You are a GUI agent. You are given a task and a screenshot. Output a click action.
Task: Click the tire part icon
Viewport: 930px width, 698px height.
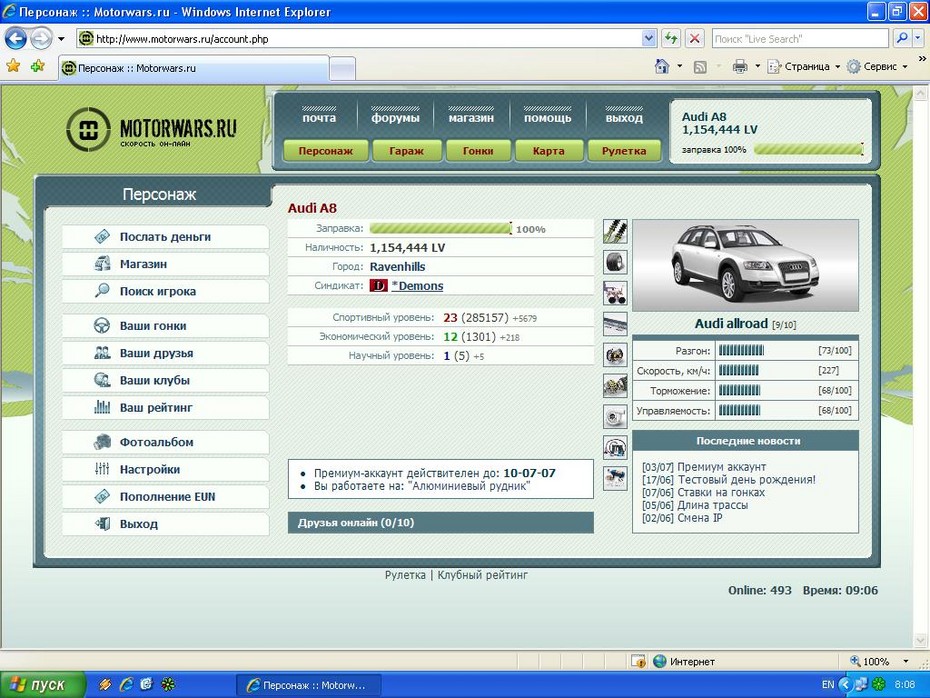[615, 262]
